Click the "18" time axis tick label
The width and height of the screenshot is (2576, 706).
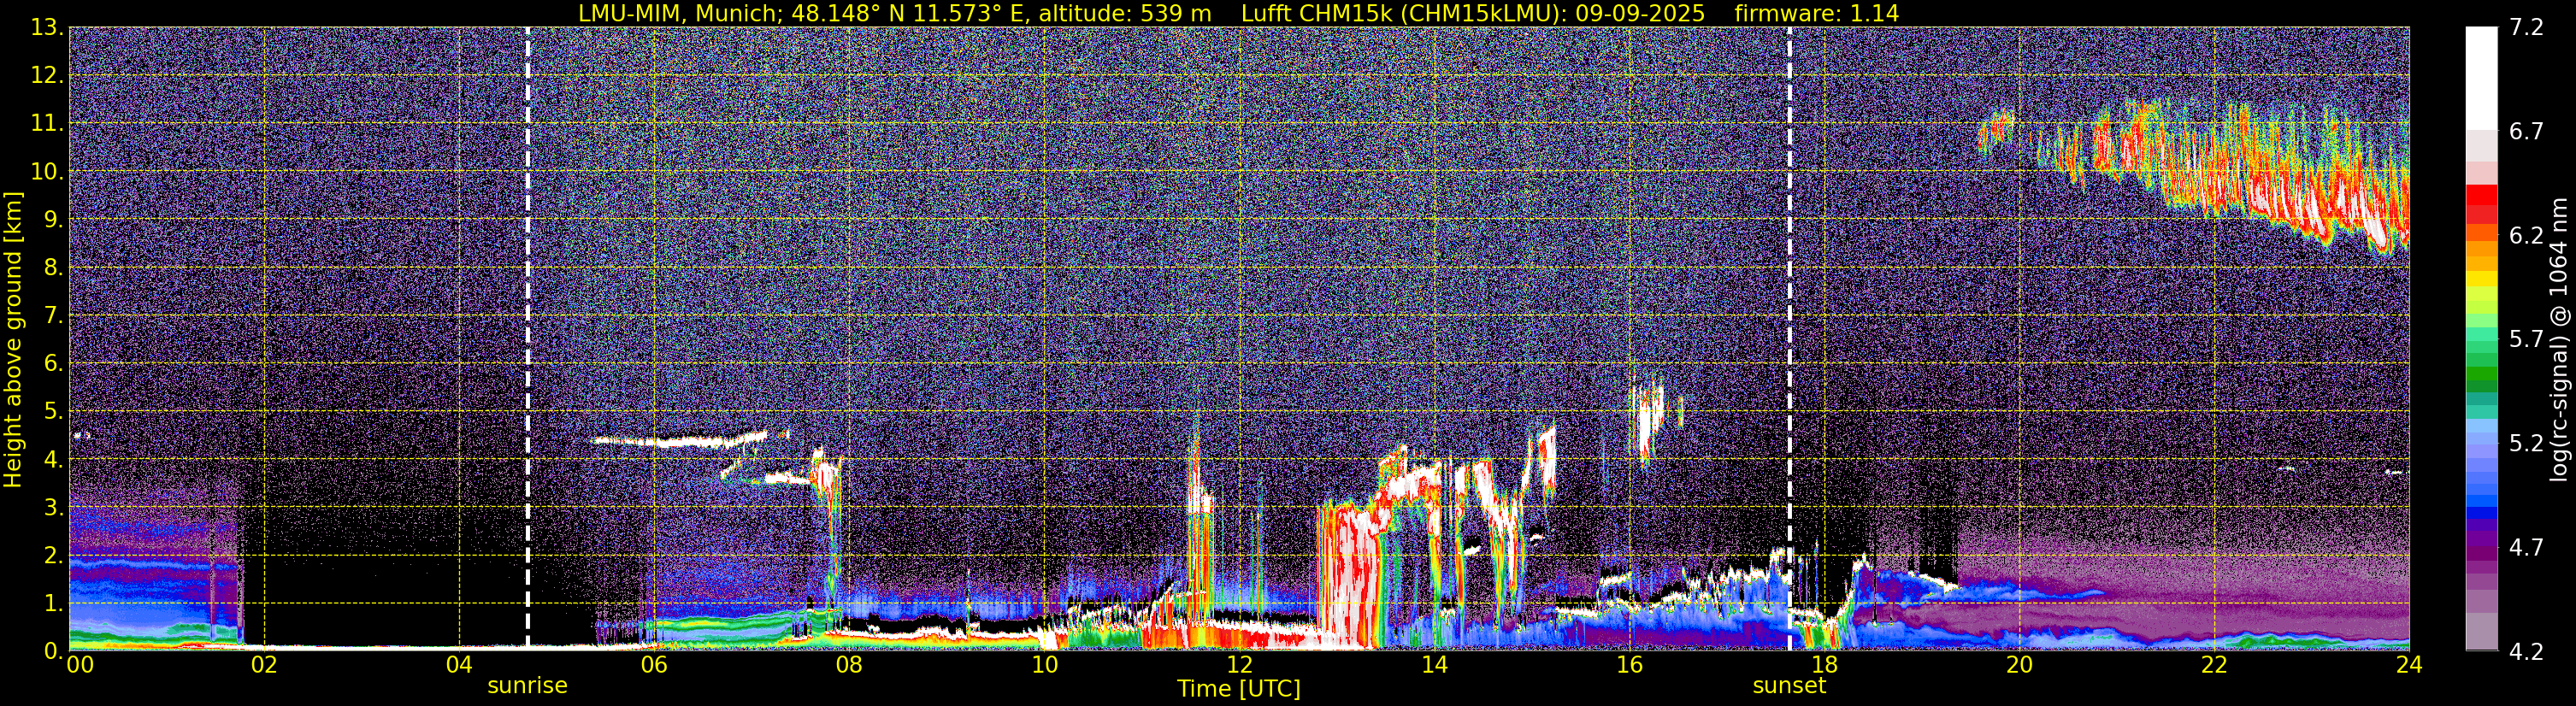pyautogui.click(x=1824, y=666)
